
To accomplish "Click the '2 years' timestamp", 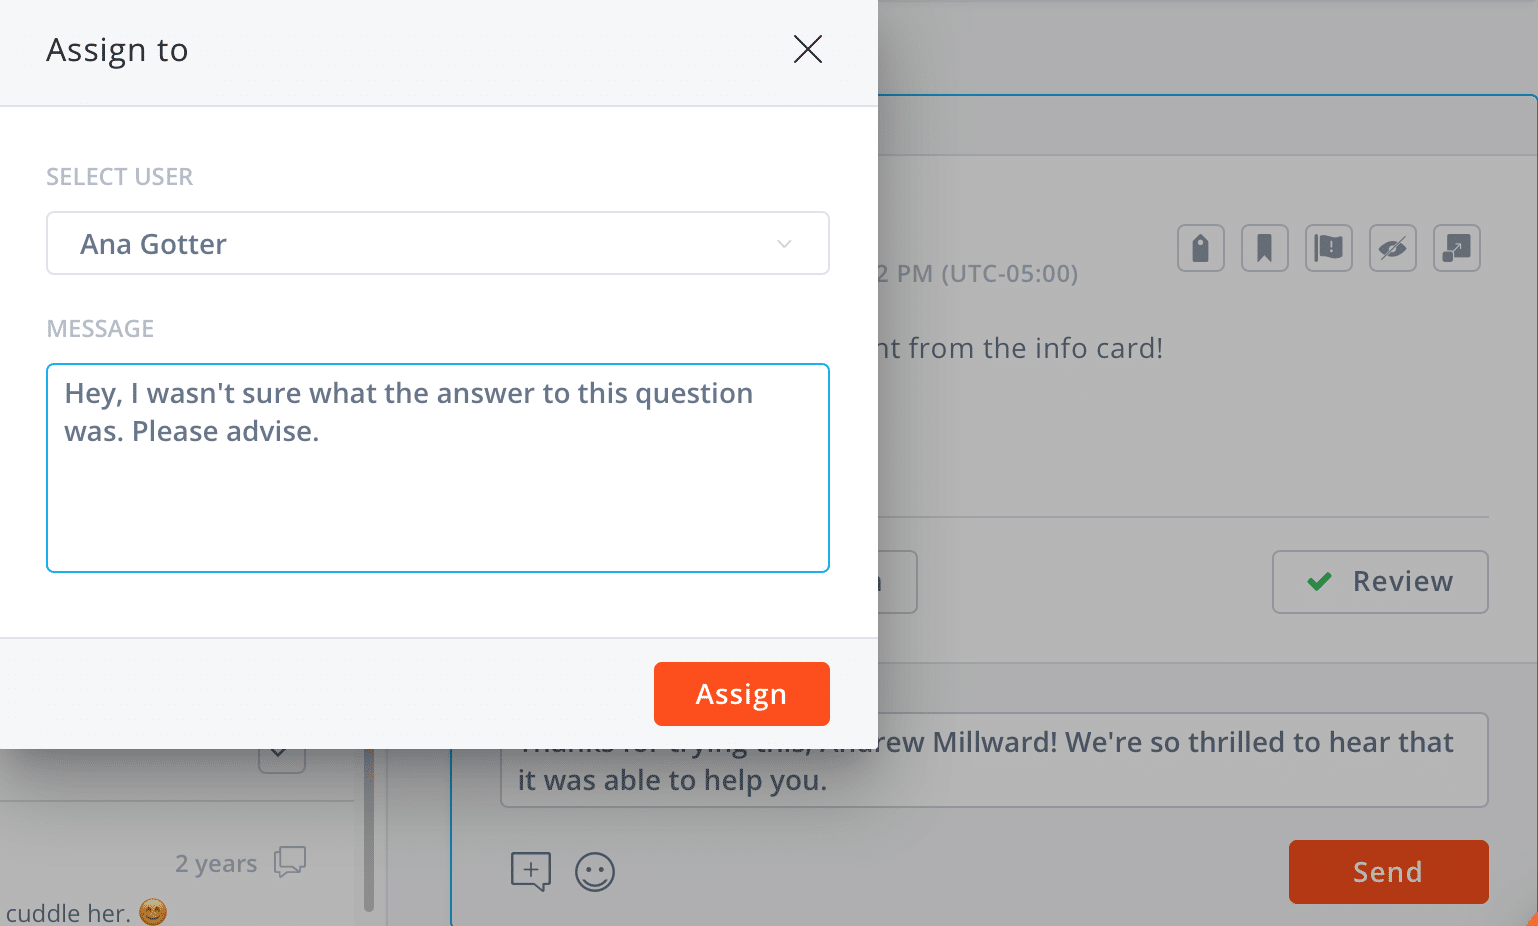I will tap(216, 863).
